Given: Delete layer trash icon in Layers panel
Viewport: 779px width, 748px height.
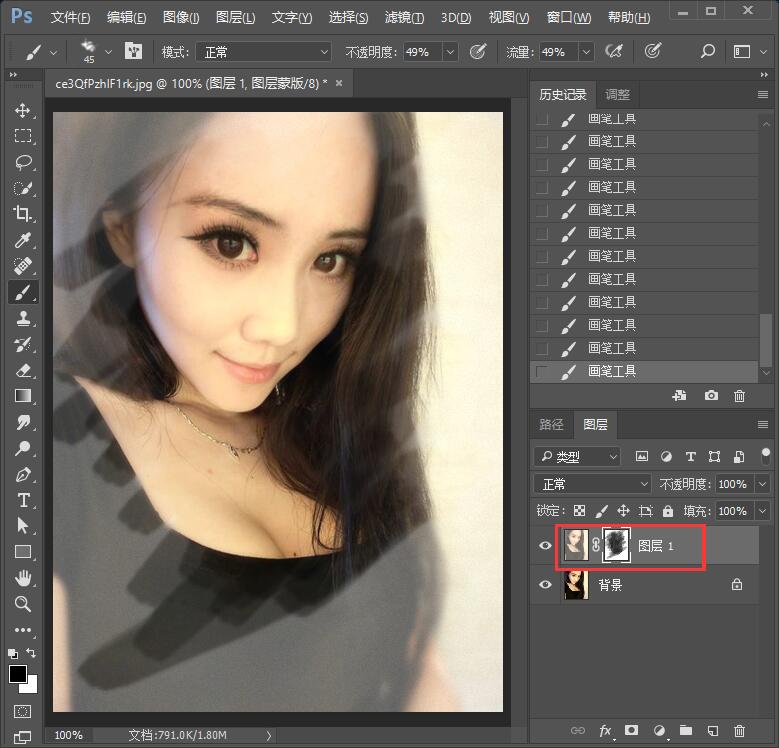Looking at the screenshot, I should click(739, 731).
